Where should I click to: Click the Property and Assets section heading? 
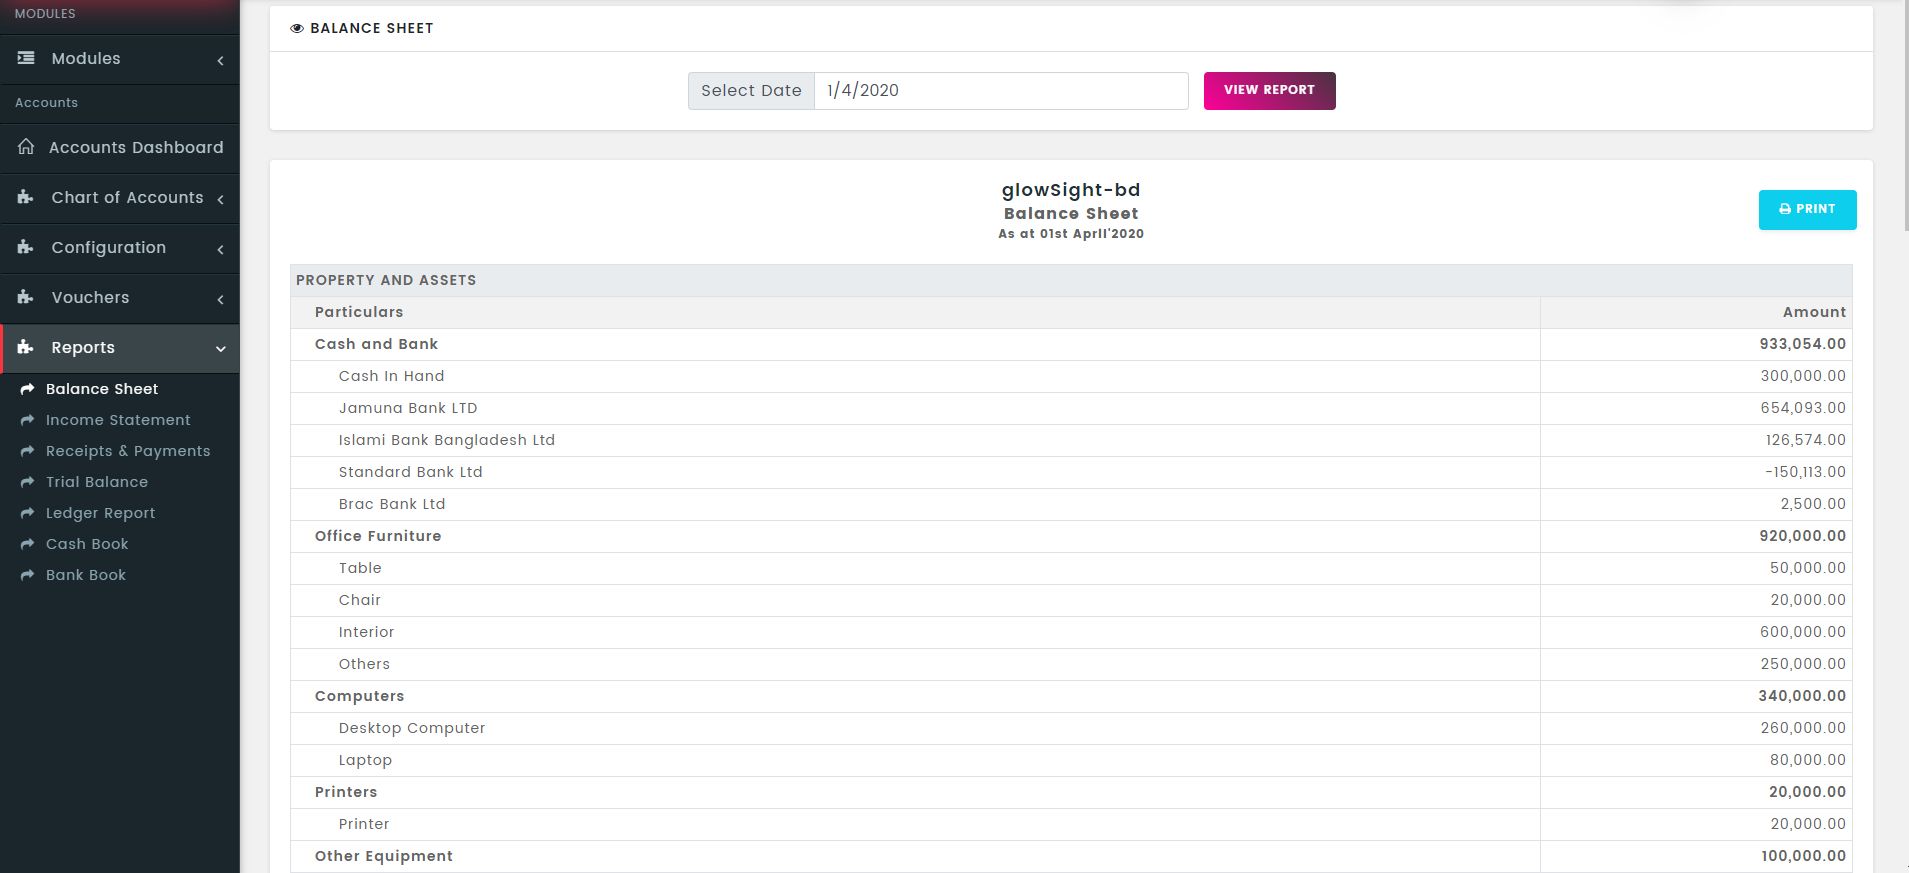pyautogui.click(x=386, y=280)
